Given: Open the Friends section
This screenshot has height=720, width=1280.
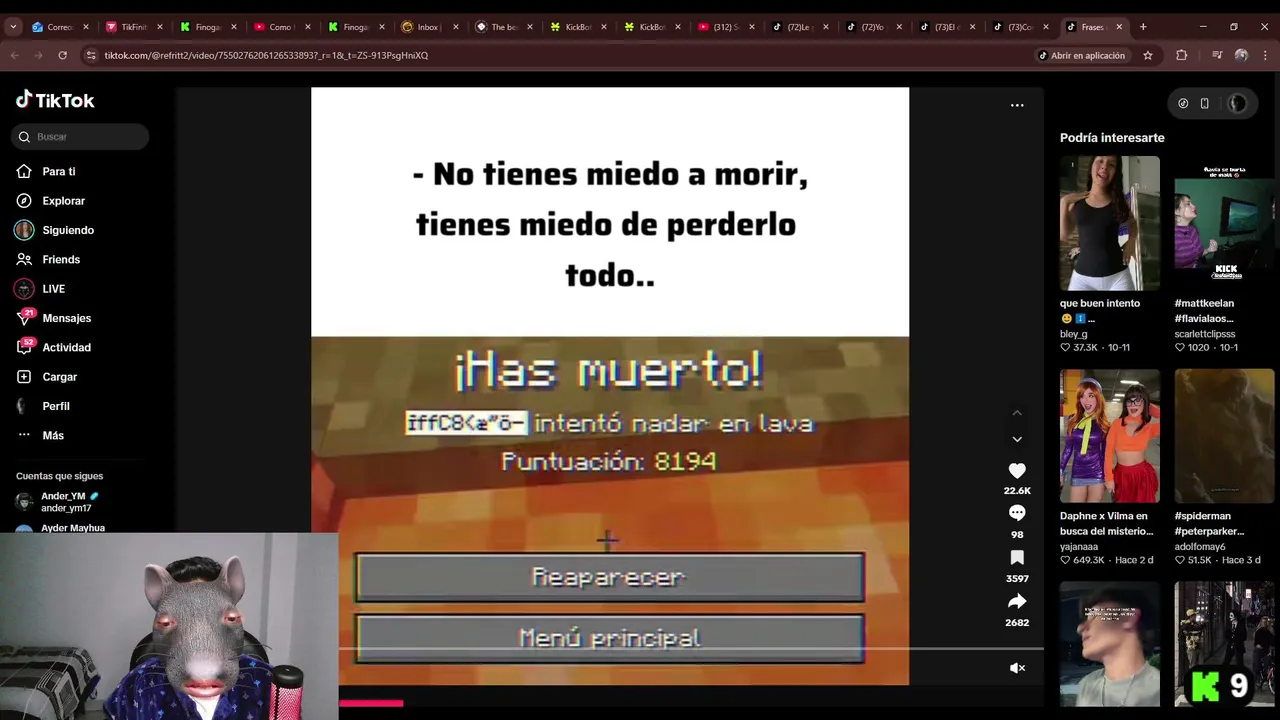Looking at the screenshot, I should [60, 260].
